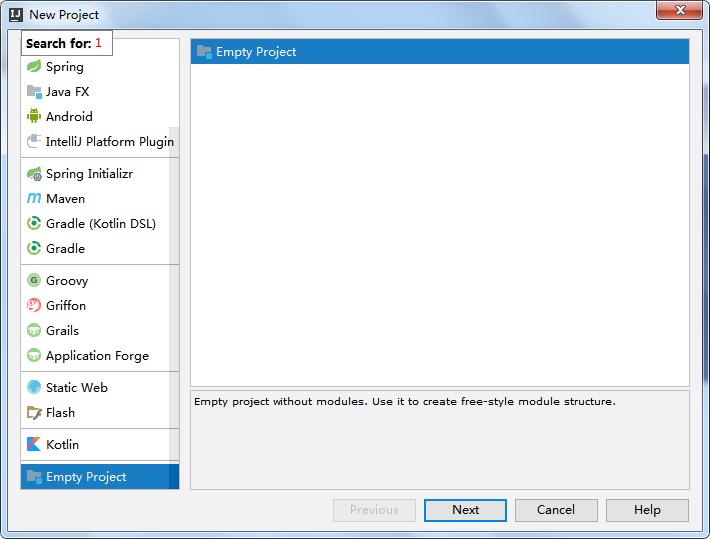Screen dimensions: 710x539
Task: Choose Groovy project type
Action: click(x=100, y=280)
